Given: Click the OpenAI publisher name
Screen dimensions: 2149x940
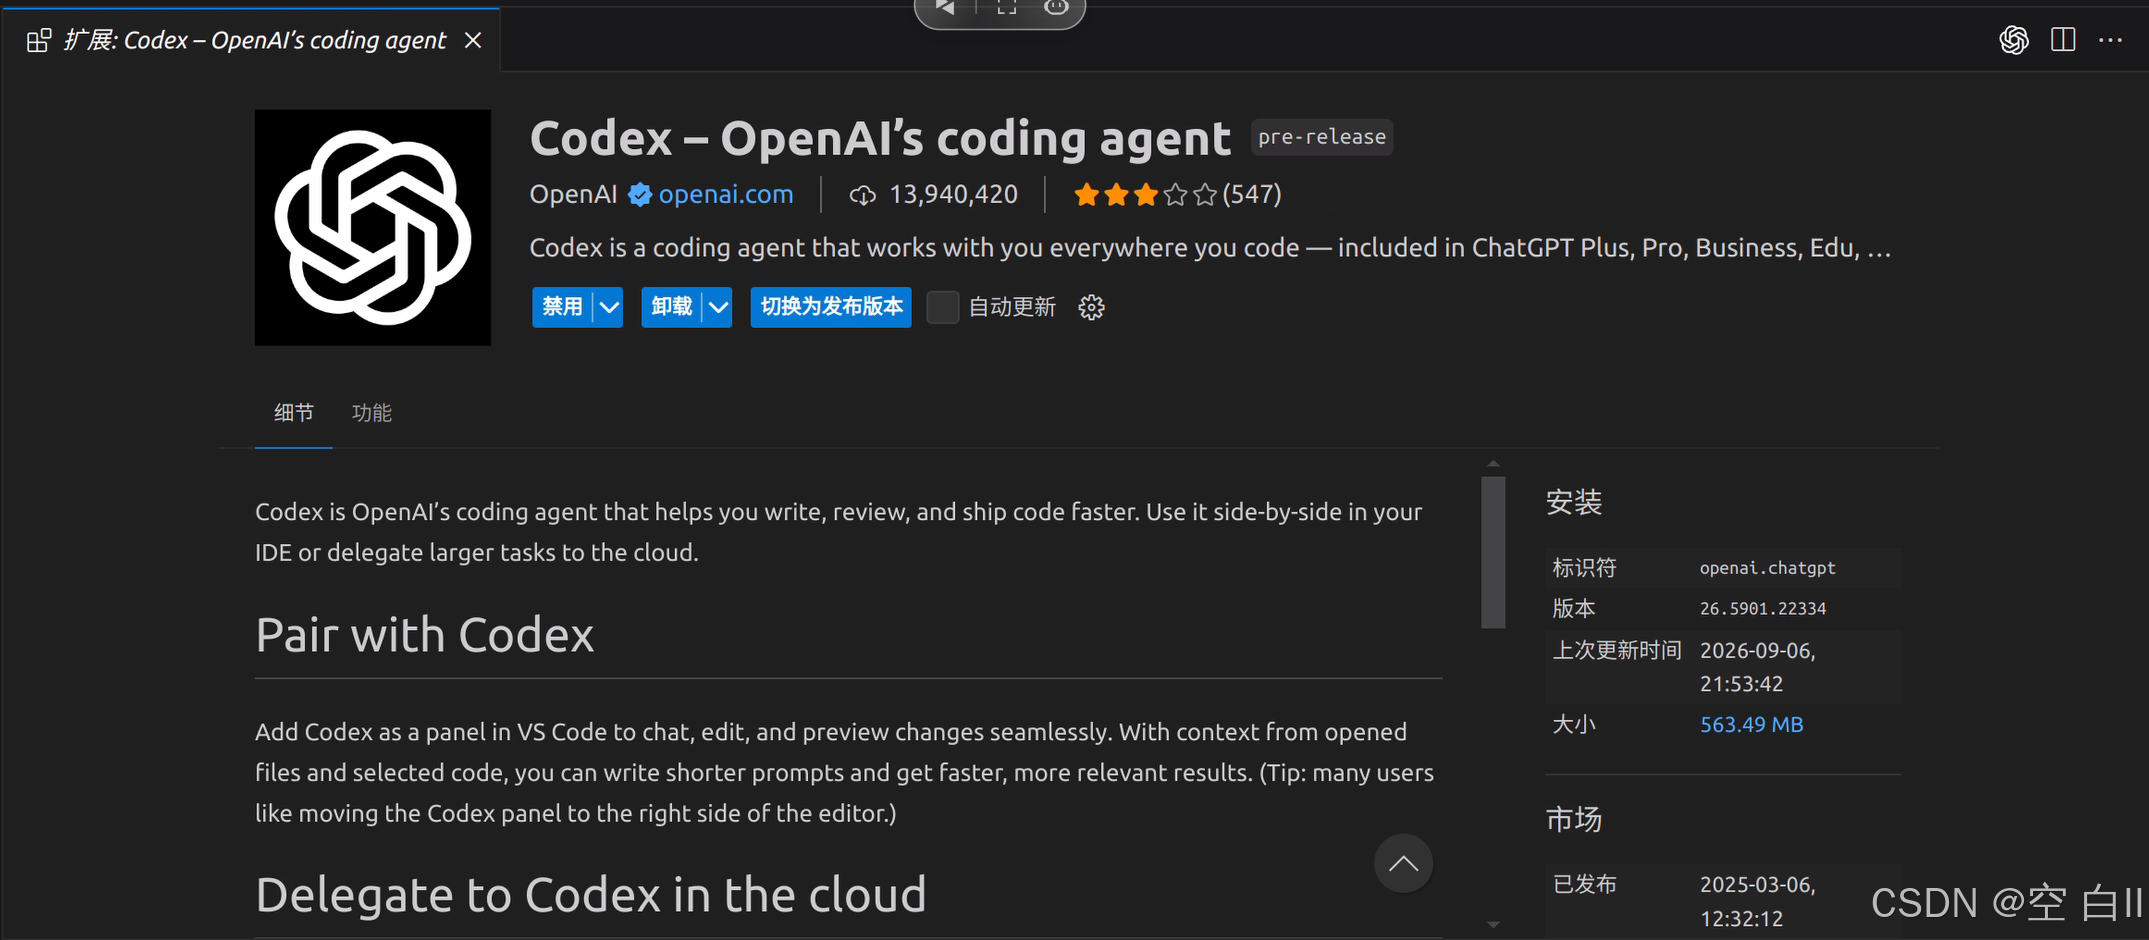Looking at the screenshot, I should click(x=573, y=194).
